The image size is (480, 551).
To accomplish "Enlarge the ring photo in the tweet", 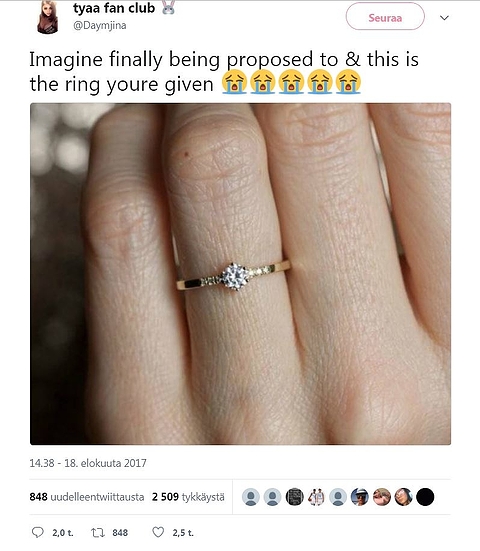I will [x=240, y=274].
